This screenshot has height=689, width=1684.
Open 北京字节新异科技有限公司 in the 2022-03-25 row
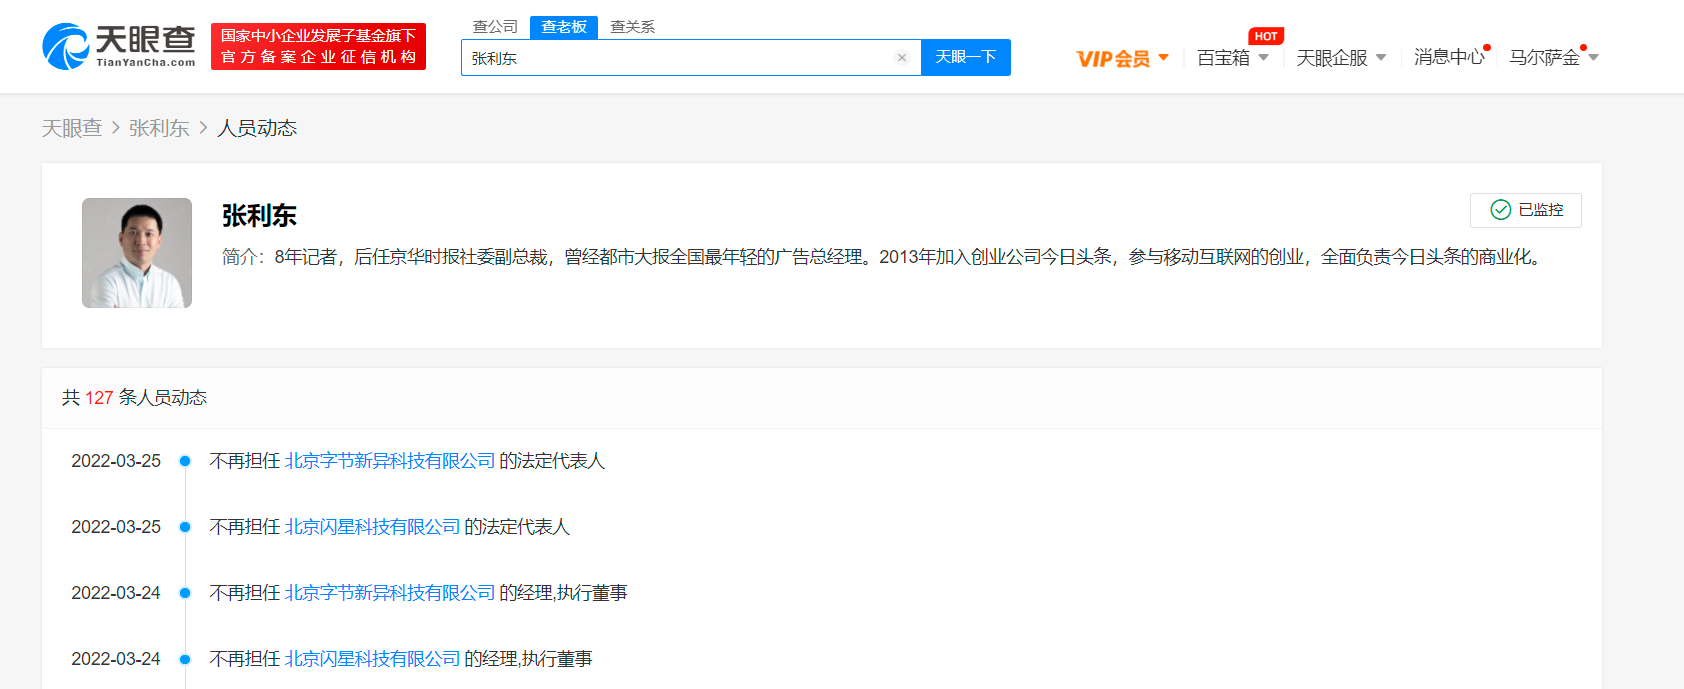pos(390,461)
